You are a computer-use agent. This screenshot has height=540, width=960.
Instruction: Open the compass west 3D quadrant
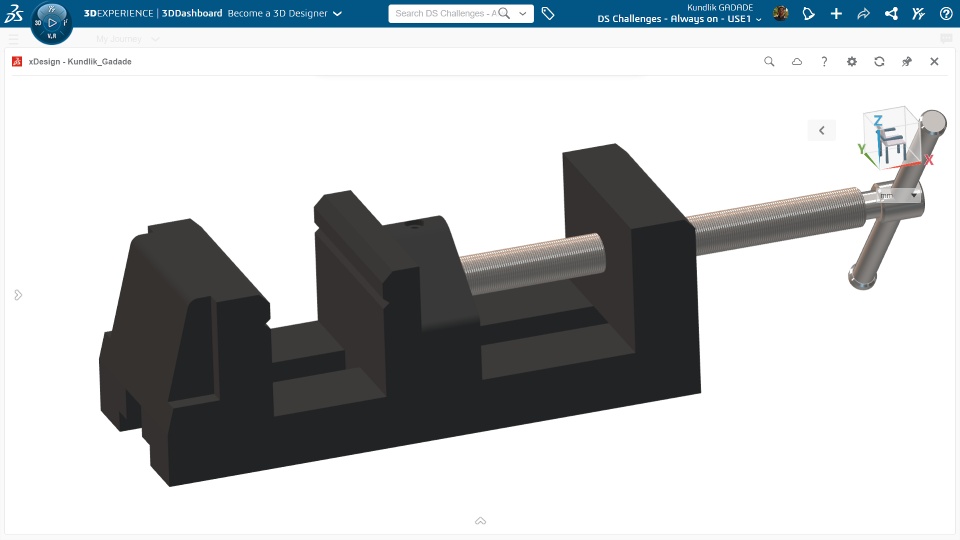point(38,23)
